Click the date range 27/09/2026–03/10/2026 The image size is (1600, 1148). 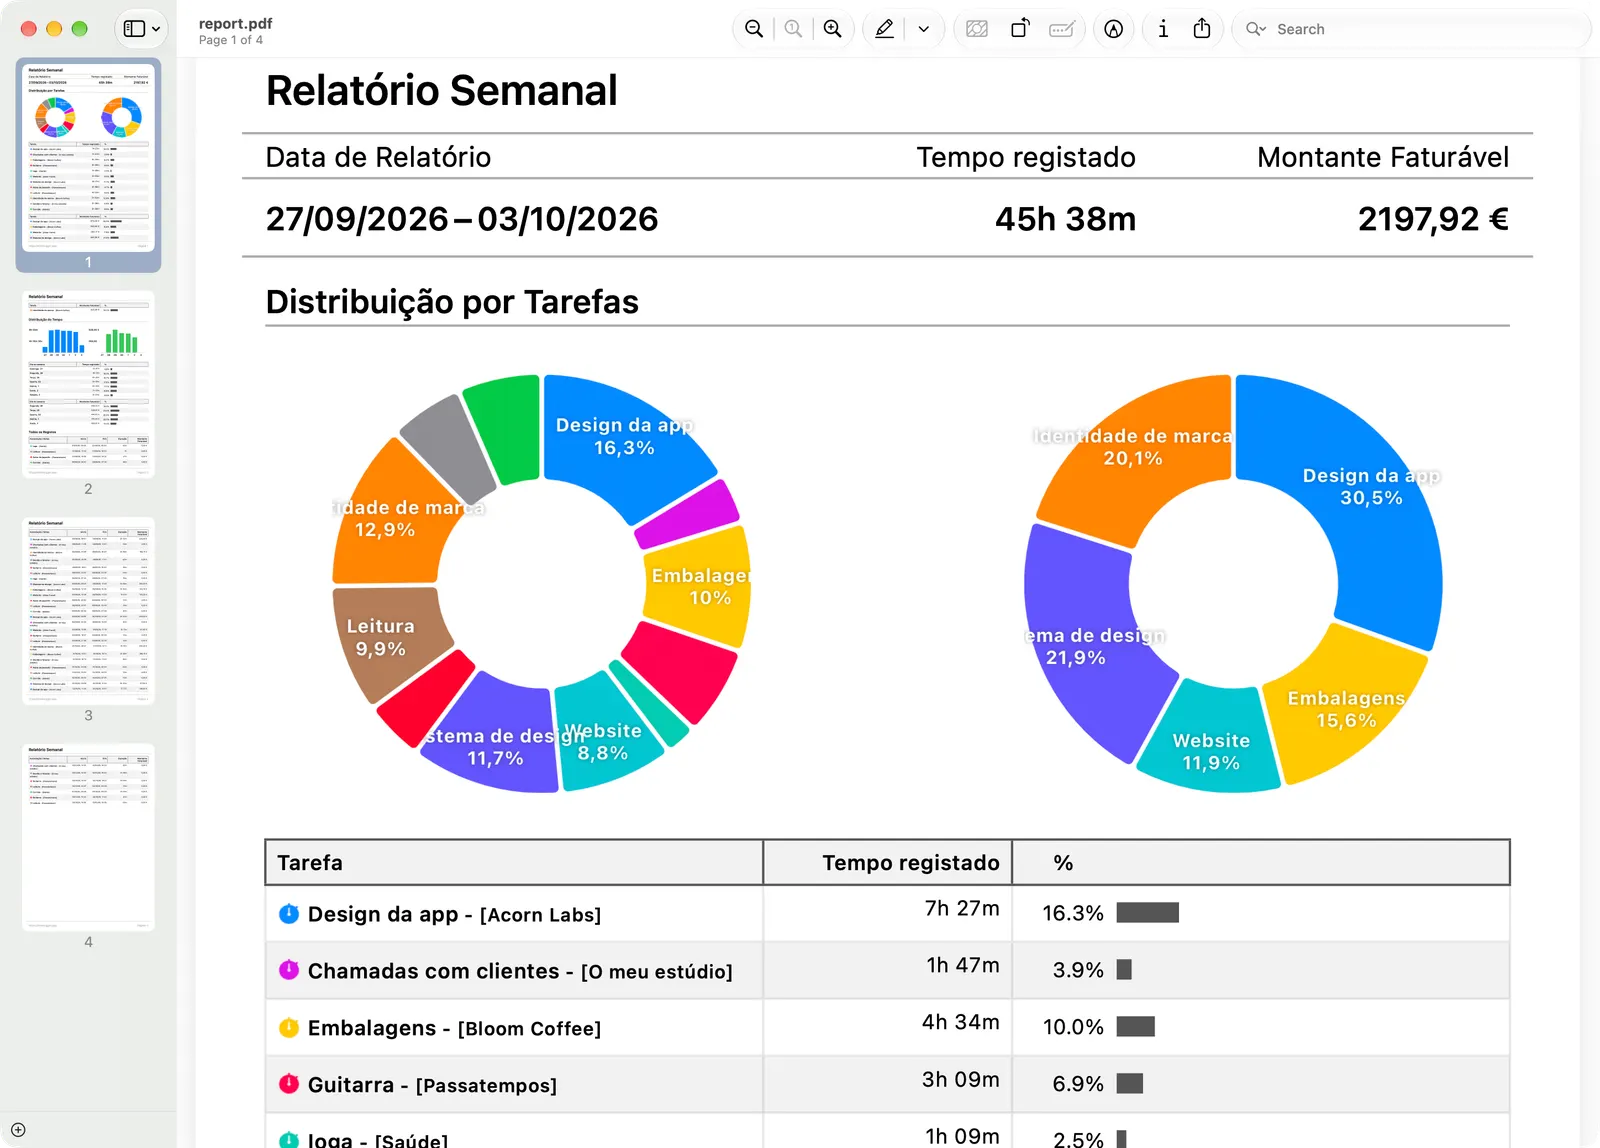click(462, 219)
